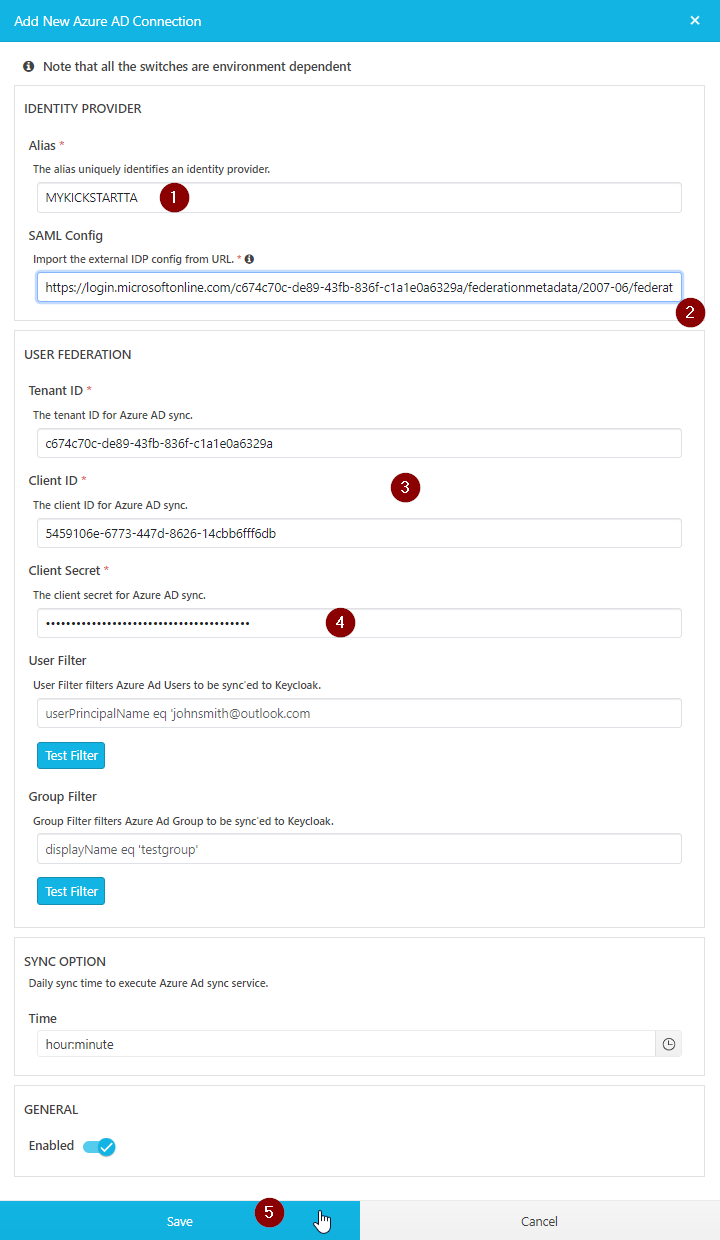720x1240 pixels.
Task: Click the SAML Config URL field
Action: 359,288
